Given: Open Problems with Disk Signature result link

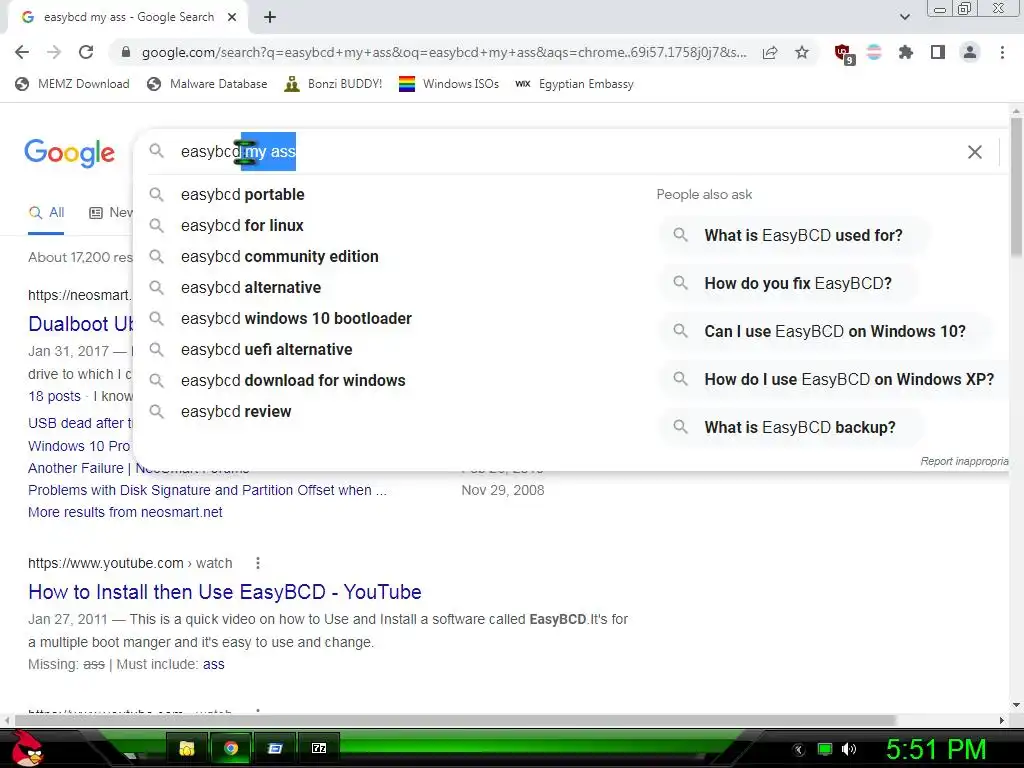Looking at the screenshot, I should coord(207,490).
